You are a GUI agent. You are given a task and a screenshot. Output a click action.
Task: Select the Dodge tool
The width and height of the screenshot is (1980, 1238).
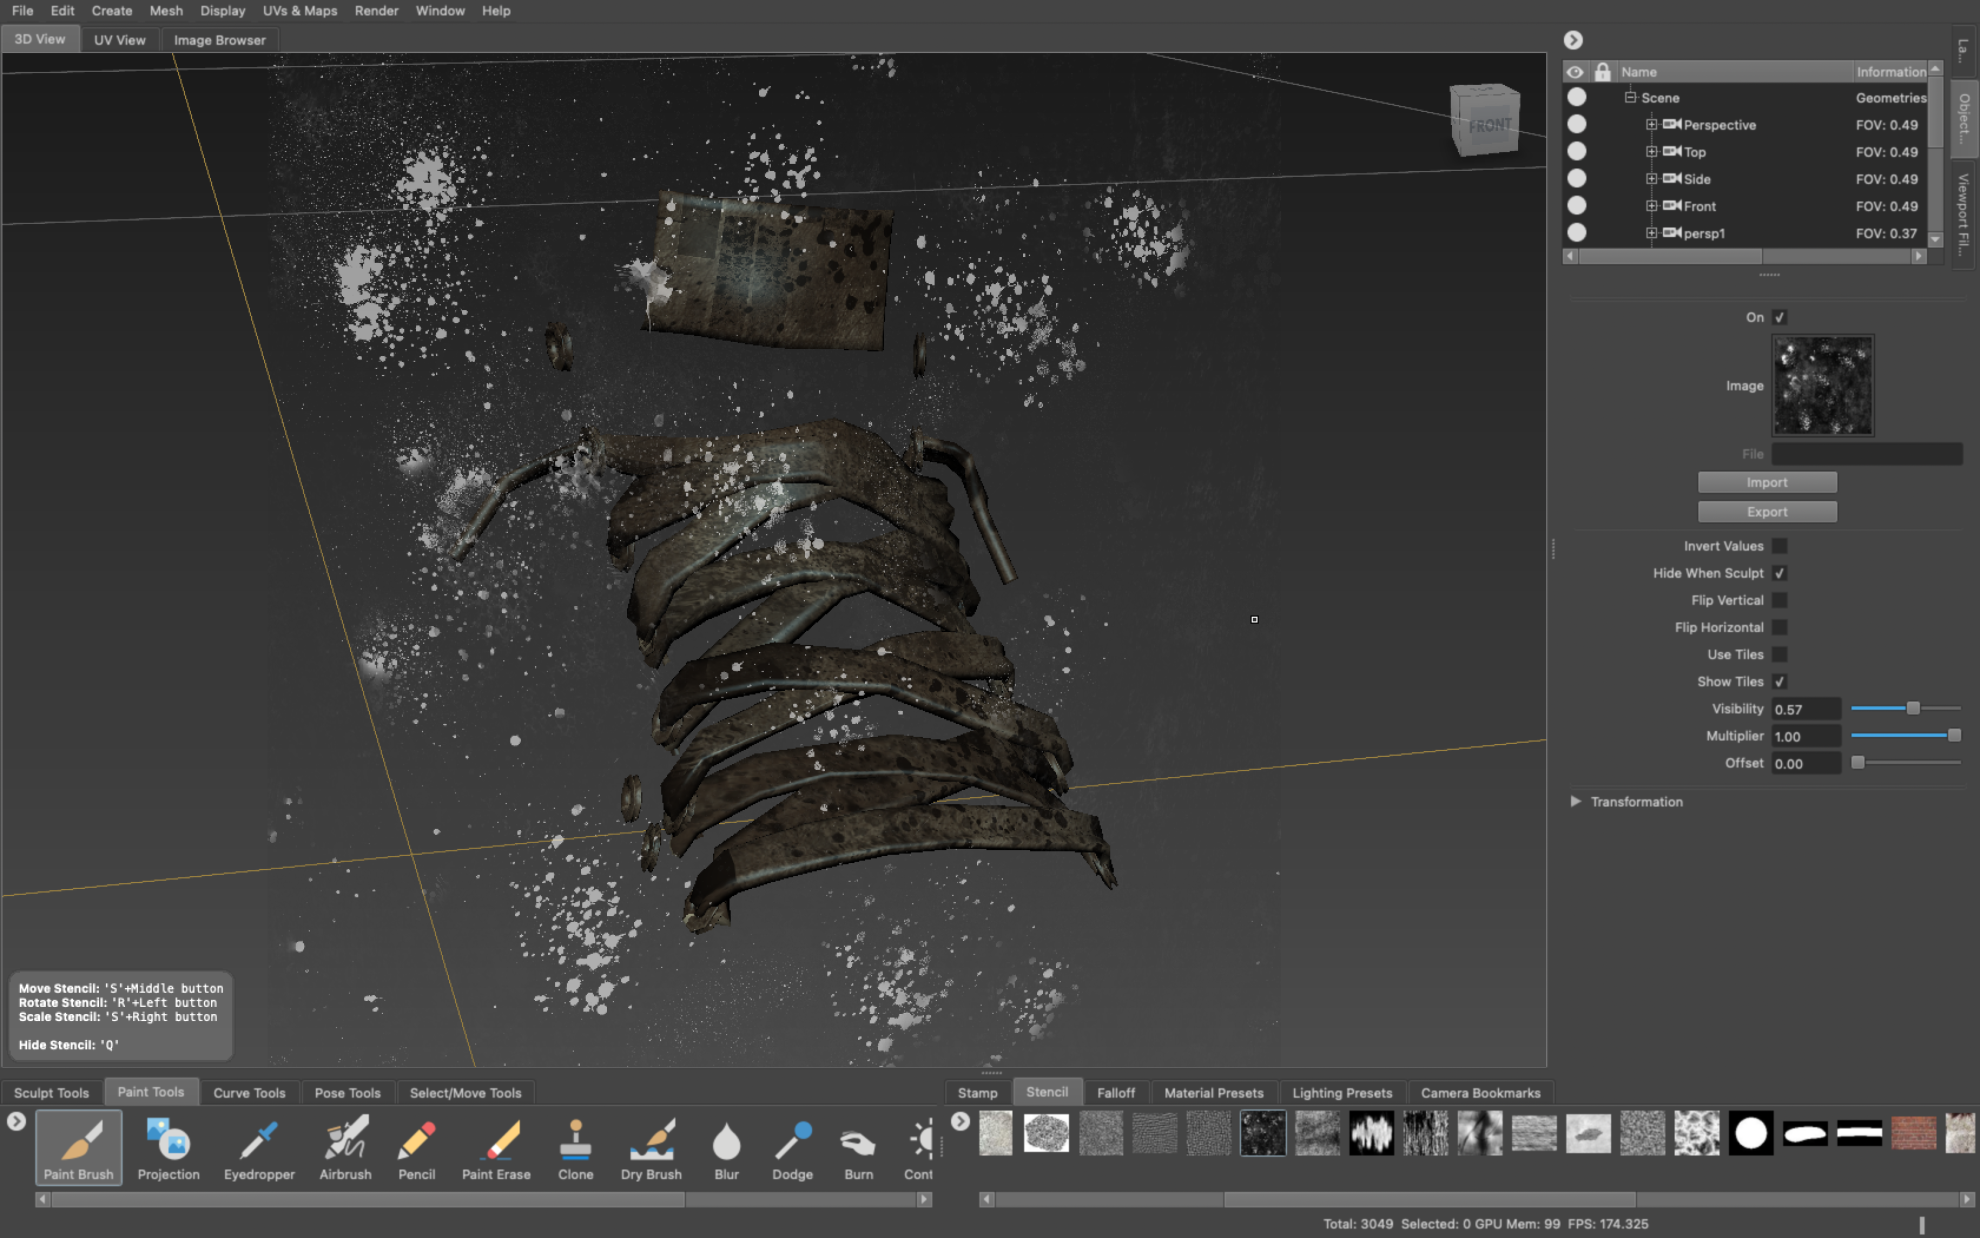pyautogui.click(x=792, y=1148)
